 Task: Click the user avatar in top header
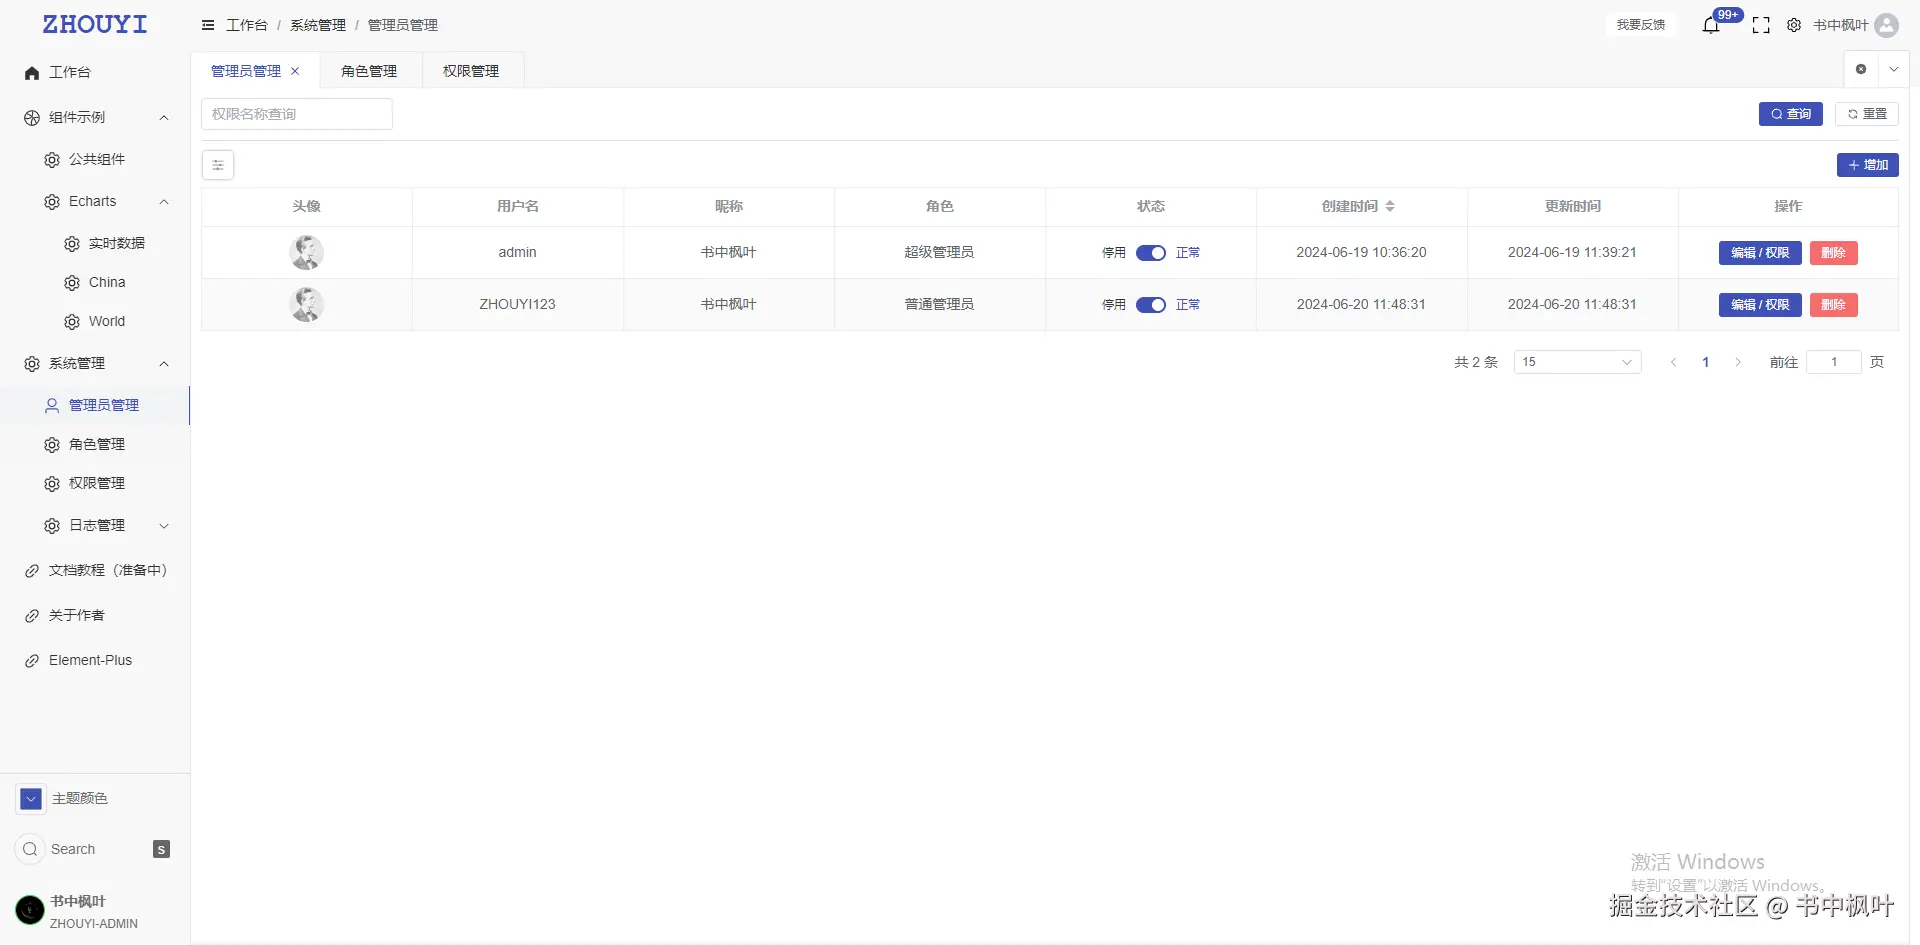click(x=1887, y=25)
